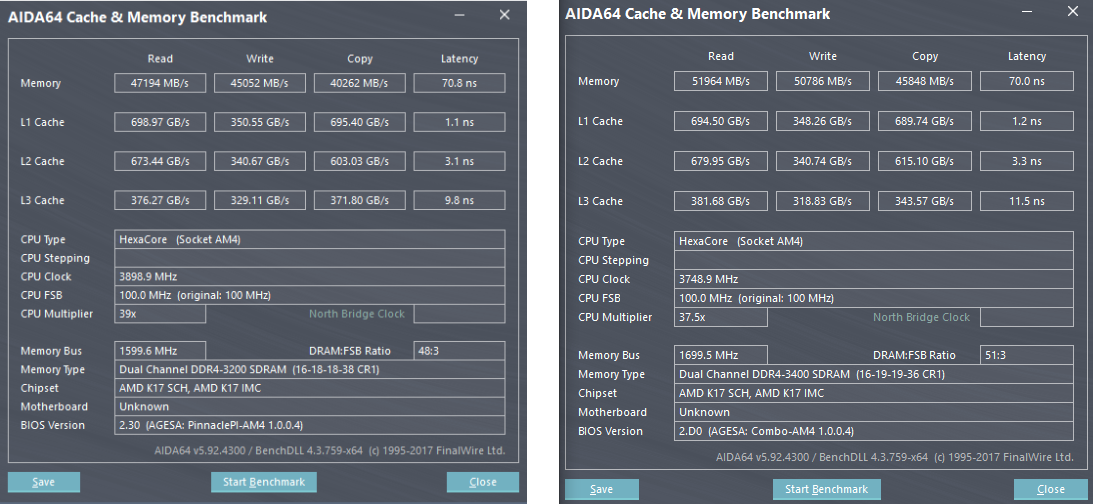
Task: Select the 51:3 DRAM:FSB ratio field
Action: tap(1026, 355)
